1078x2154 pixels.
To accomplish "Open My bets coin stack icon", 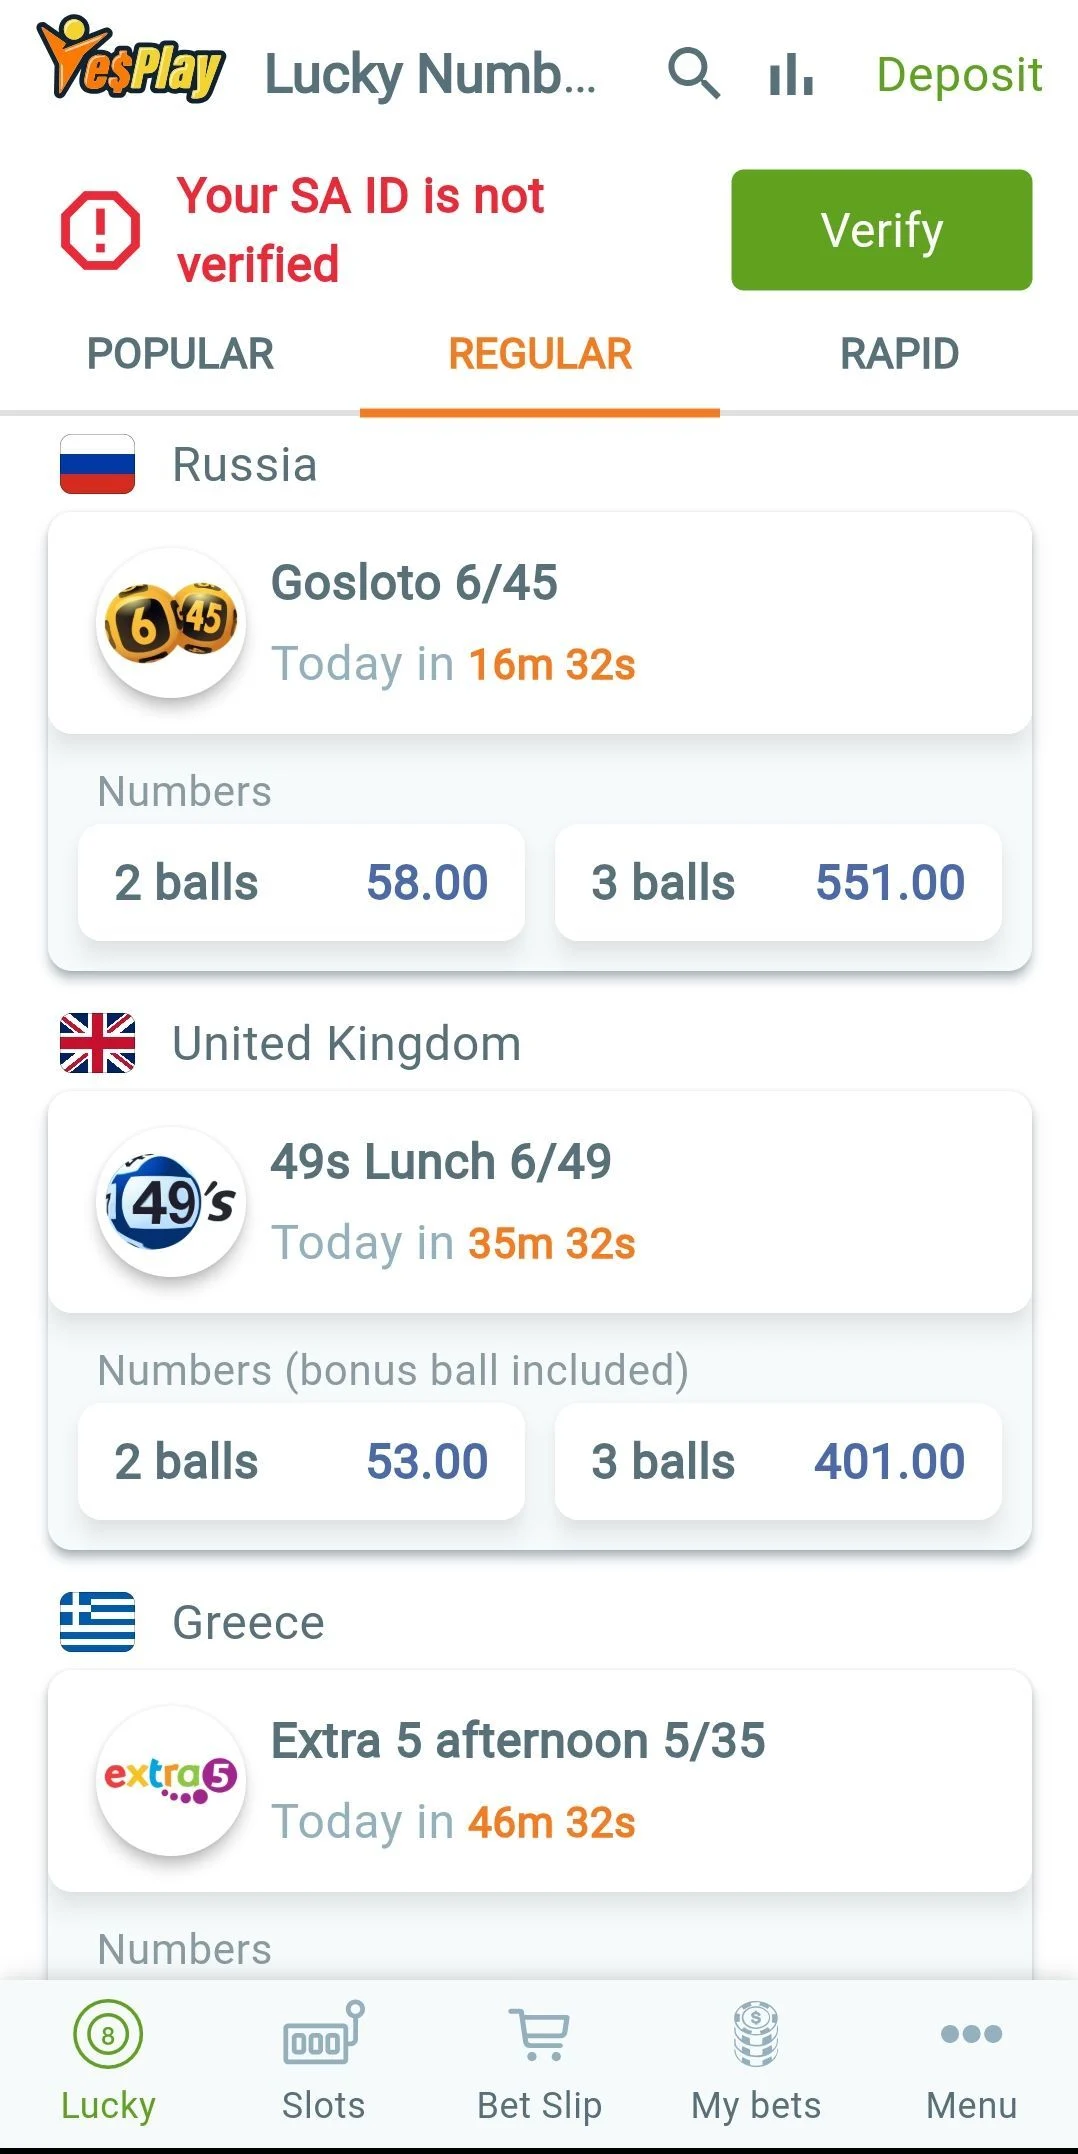I will coord(756,2034).
